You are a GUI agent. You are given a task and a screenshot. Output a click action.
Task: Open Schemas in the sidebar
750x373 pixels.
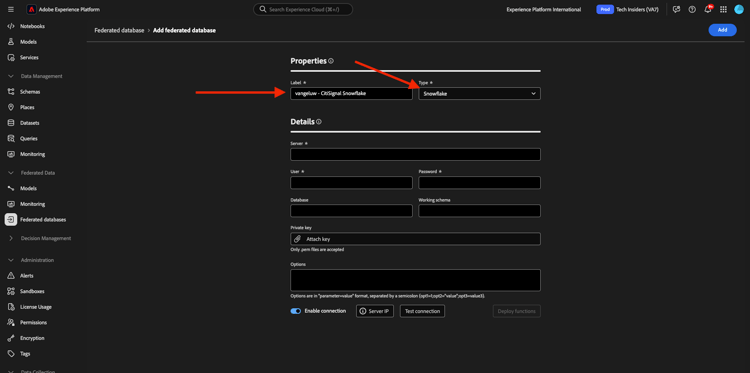(x=30, y=92)
